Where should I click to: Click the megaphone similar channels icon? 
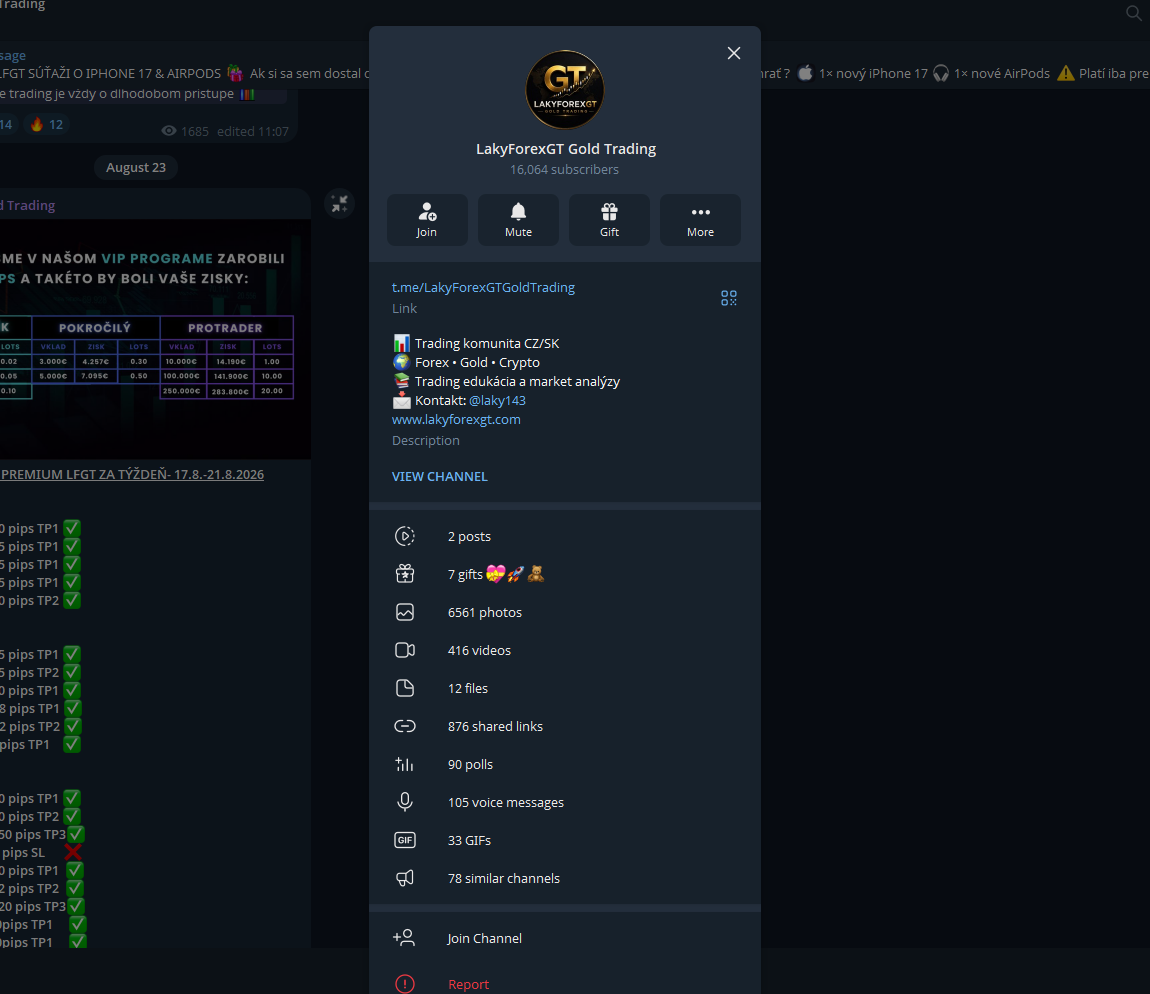[405, 878]
